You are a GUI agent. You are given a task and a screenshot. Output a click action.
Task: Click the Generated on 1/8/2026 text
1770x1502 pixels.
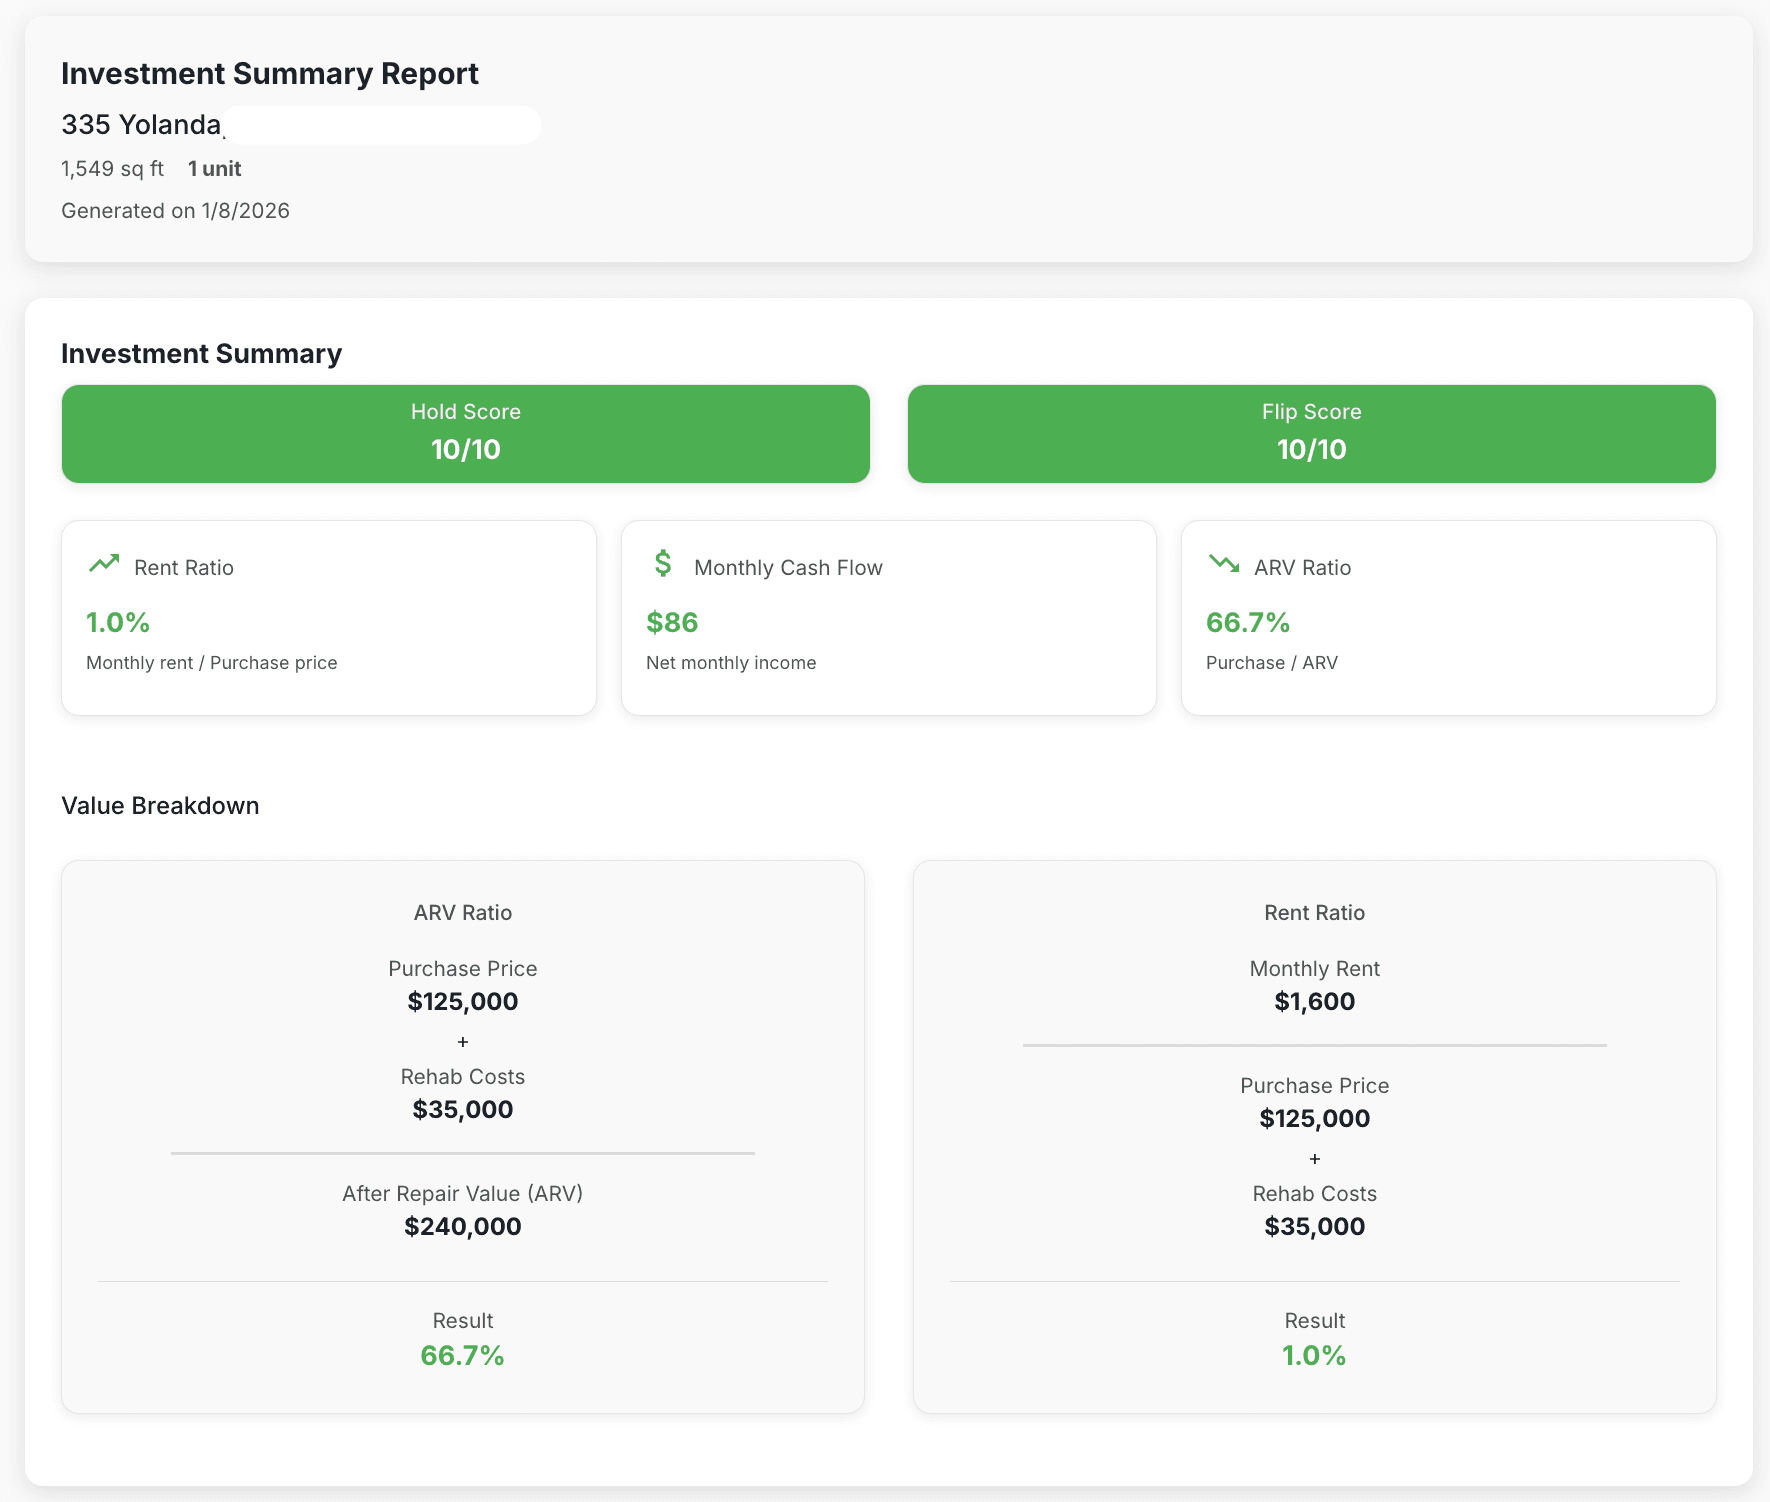[175, 210]
